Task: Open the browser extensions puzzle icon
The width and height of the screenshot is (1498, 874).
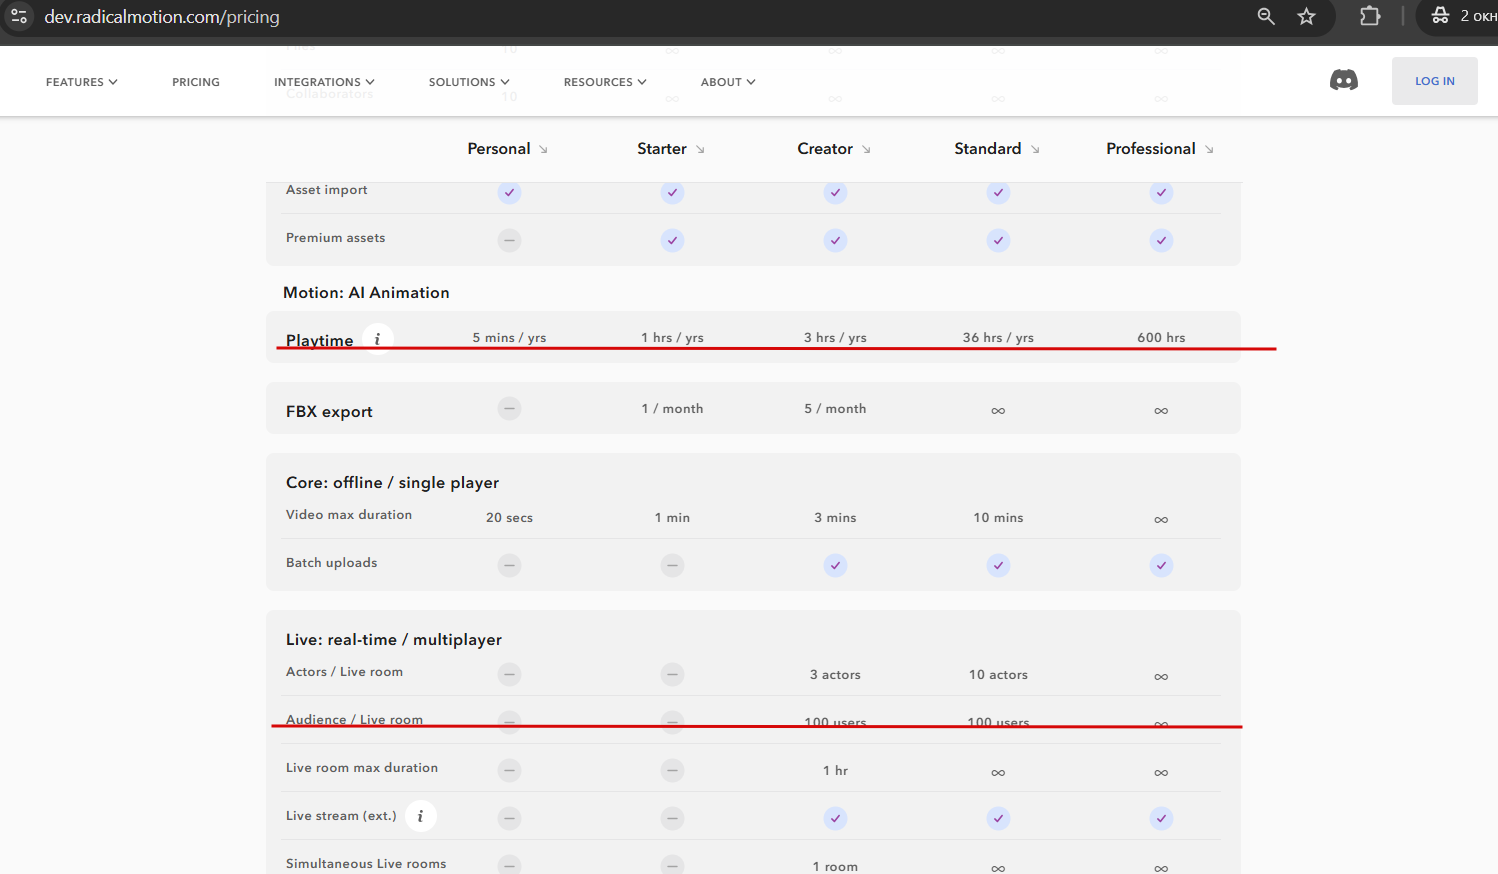Action: coord(1370,16)
